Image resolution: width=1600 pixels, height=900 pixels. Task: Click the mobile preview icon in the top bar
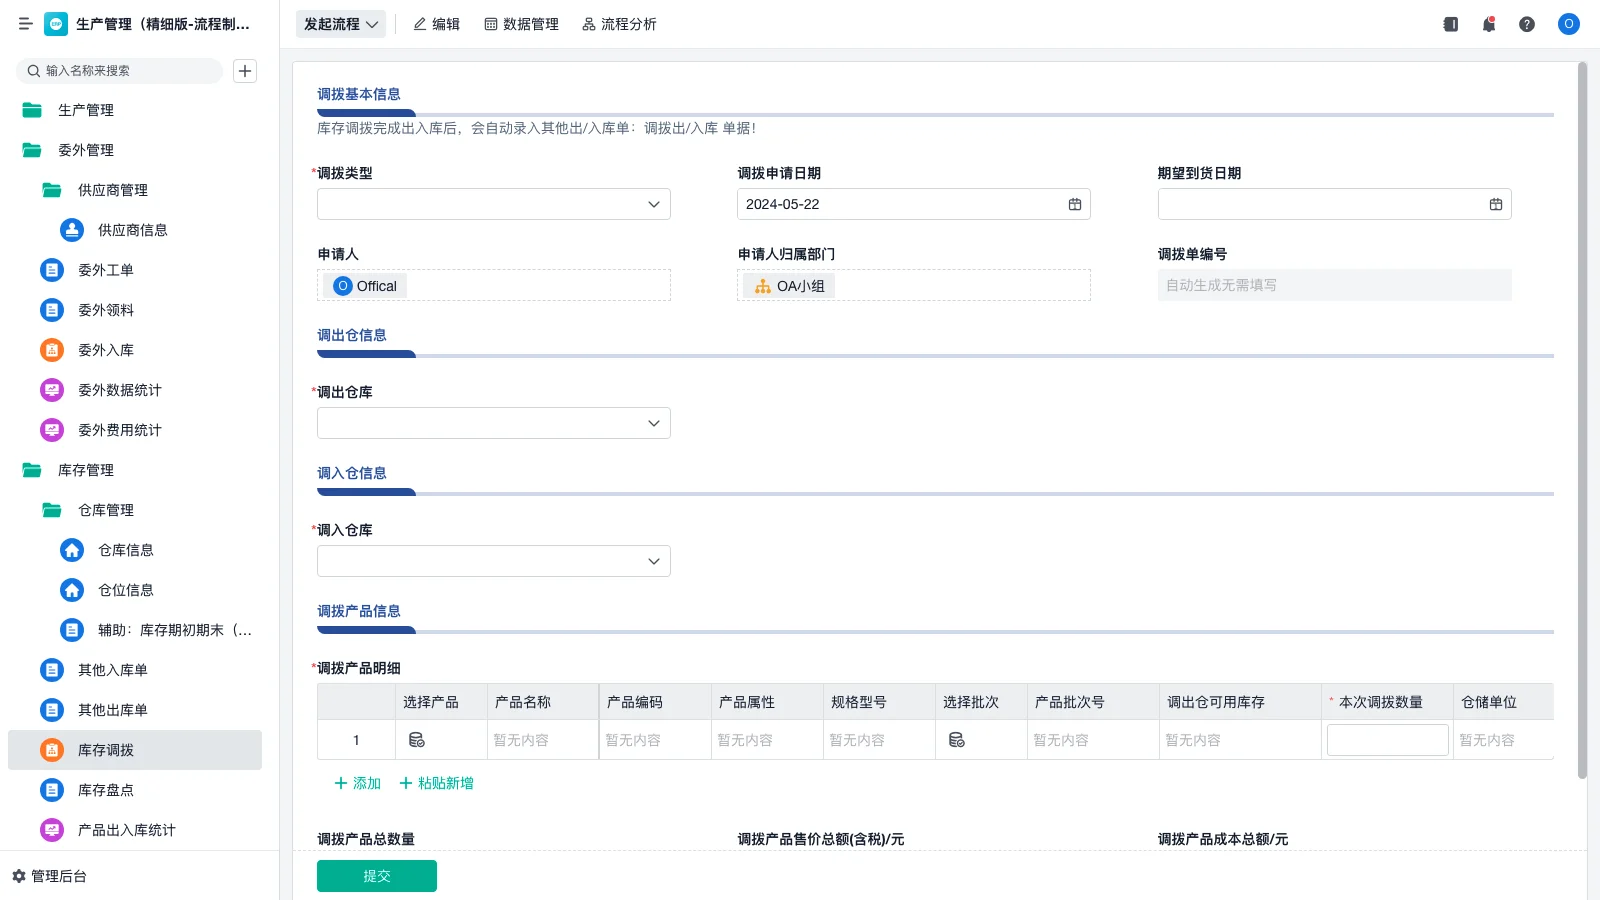(x=1449, y=24)
